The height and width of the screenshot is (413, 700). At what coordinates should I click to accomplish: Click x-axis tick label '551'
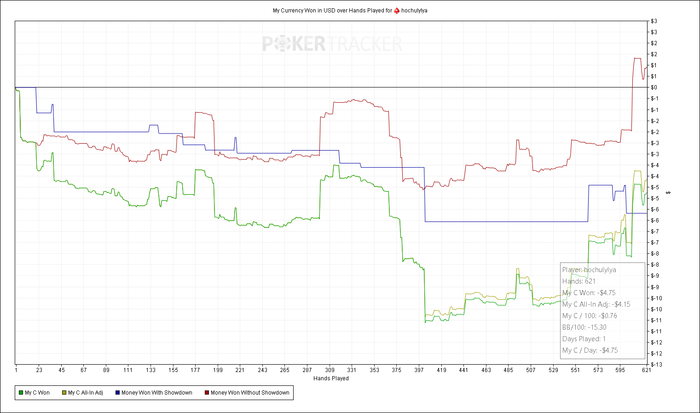point(575,370)
